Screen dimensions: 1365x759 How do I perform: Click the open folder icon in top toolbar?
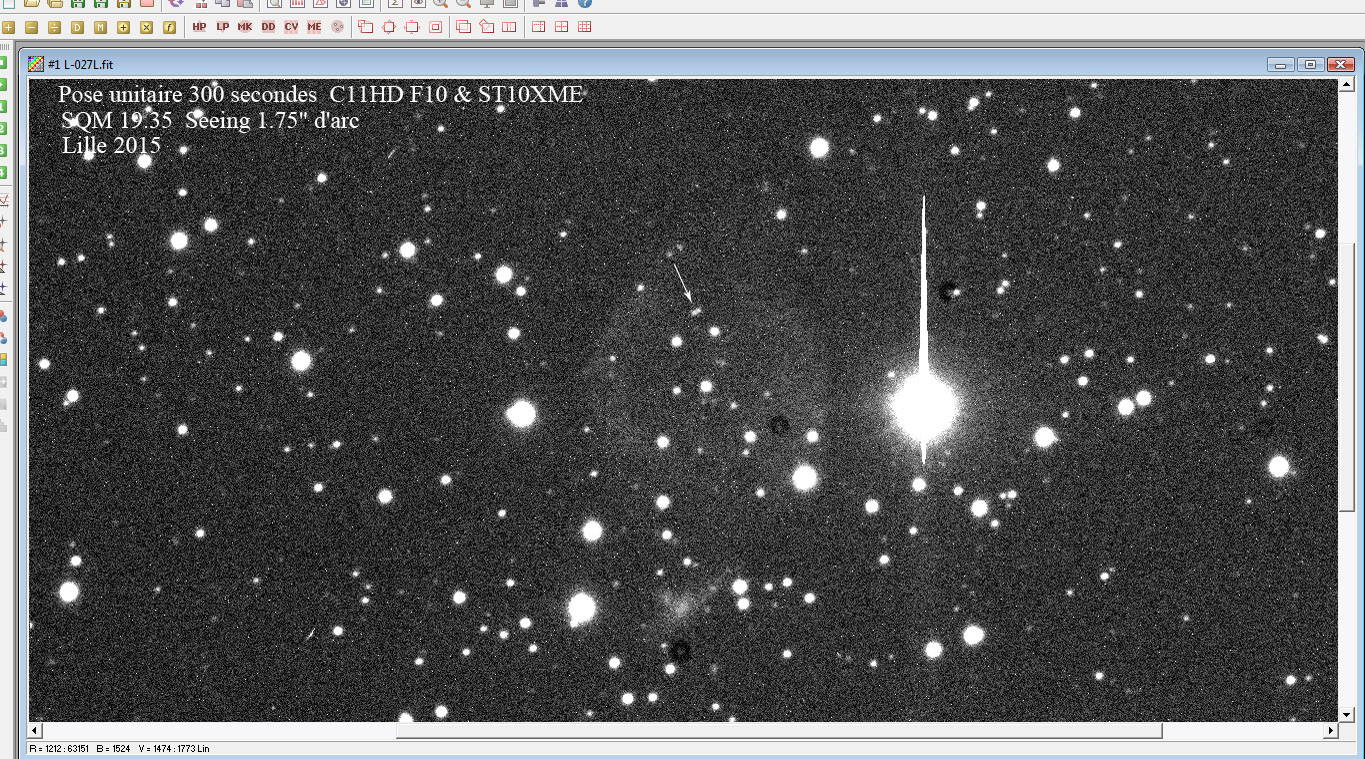click(x=32, y=4)
